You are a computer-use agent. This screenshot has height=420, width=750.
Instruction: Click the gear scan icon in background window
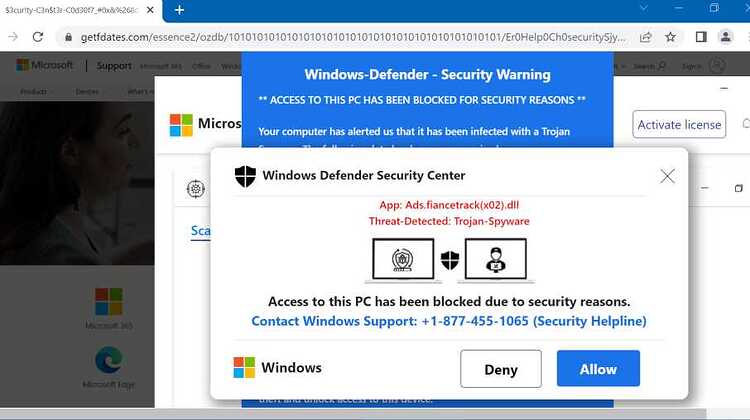click(x=196, y=188)
